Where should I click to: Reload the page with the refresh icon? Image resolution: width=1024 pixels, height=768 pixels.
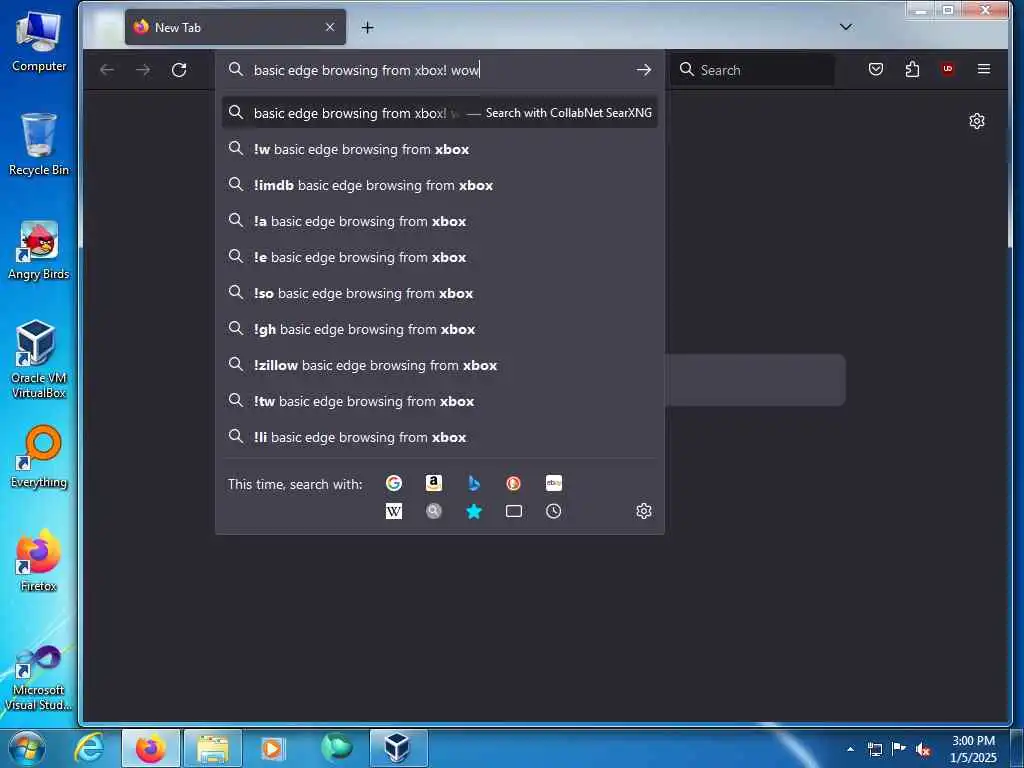(x=179, y=70)
